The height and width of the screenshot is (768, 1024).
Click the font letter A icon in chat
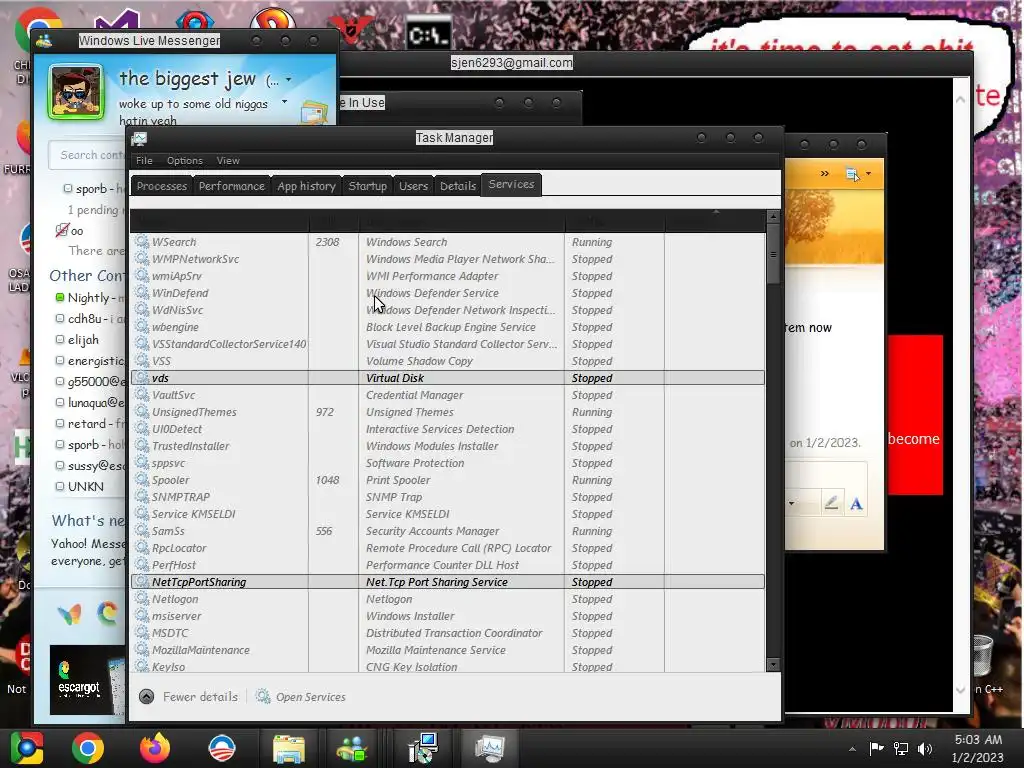856,504
